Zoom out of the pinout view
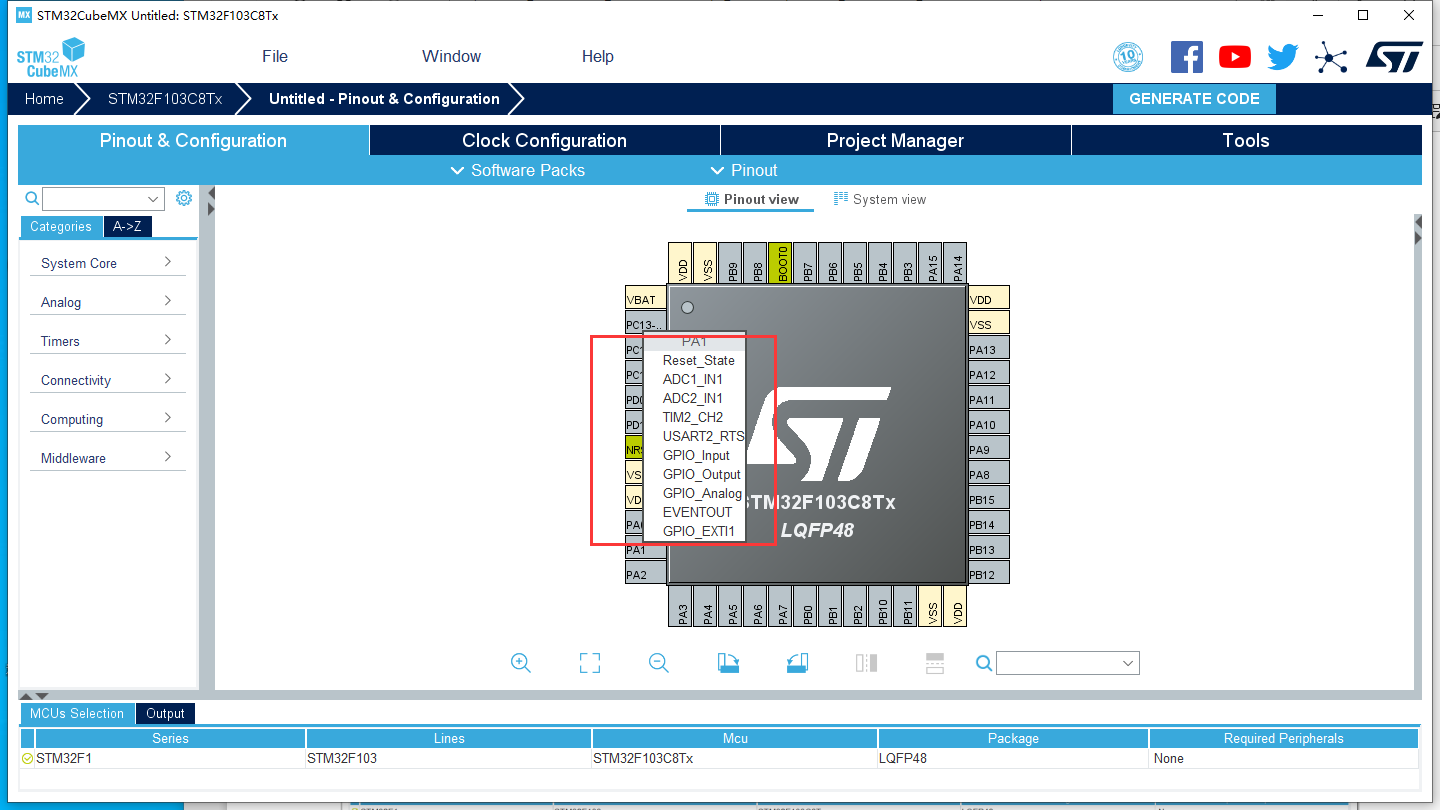The image size is (1440, 810). point(658,663)
